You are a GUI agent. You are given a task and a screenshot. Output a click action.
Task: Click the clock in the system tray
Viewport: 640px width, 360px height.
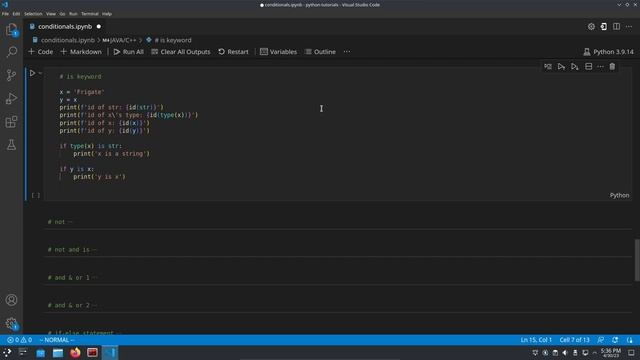pyautogui.click(x=611, y=353)
